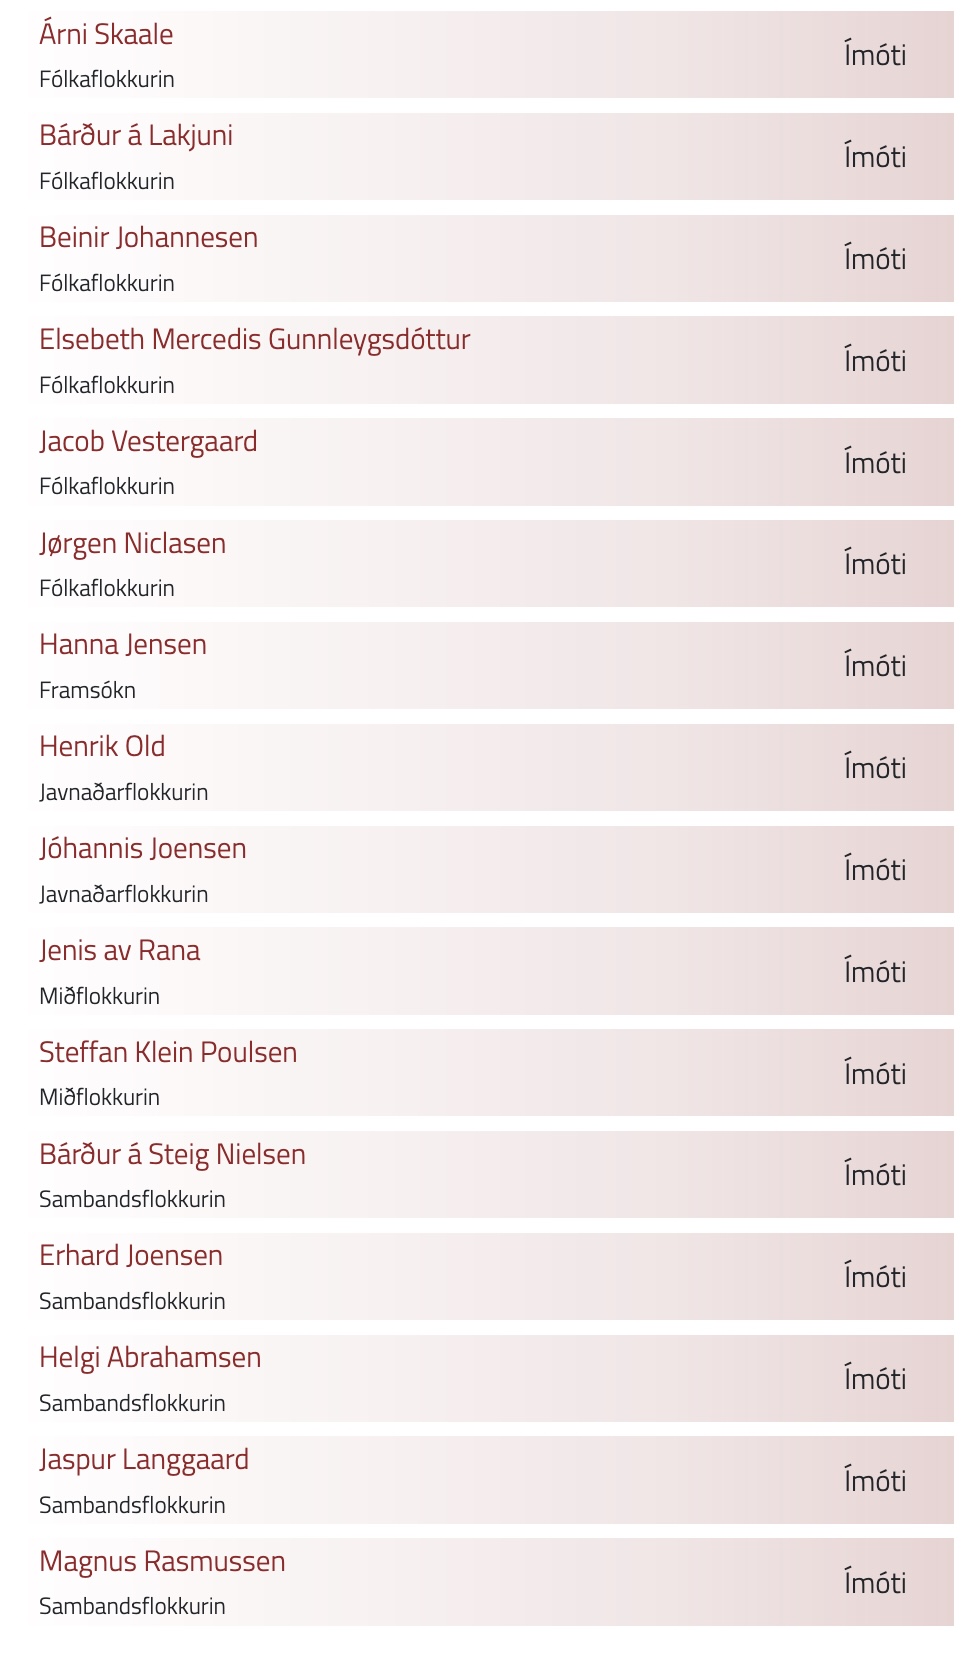Click on Jørgen Niclasen's name
Image resolution: width=968 pixels, height=1654 pixels.
pos(132,543)
